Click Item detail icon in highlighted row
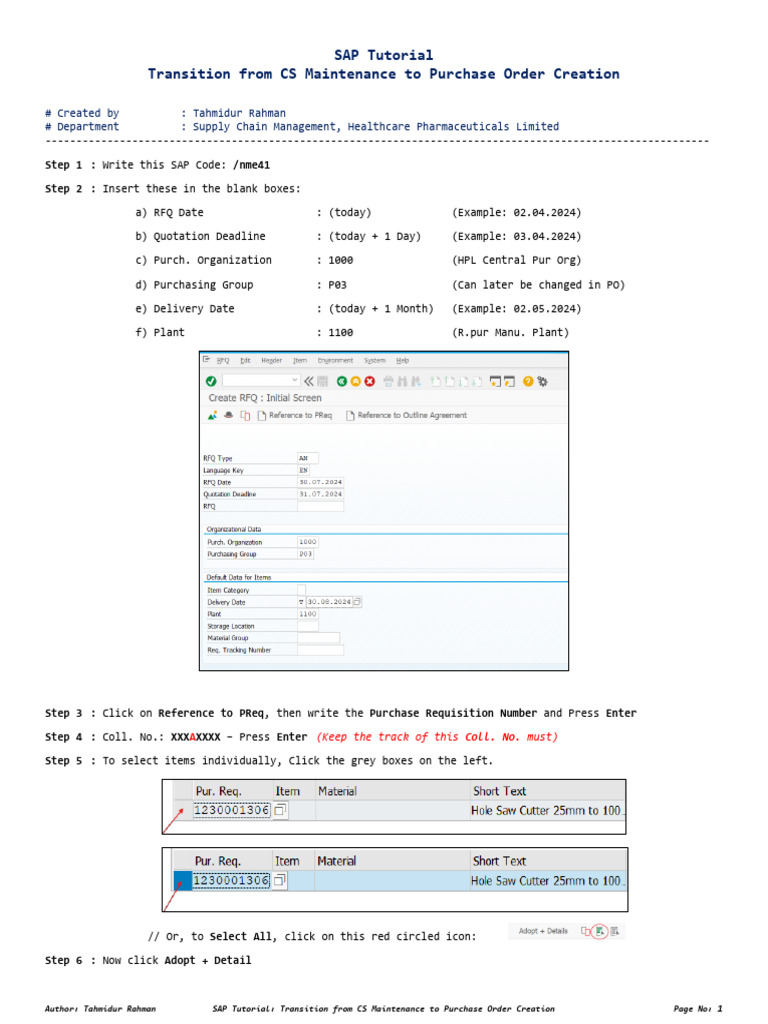This screenshot has width=768, height=1024. (280, 881)
